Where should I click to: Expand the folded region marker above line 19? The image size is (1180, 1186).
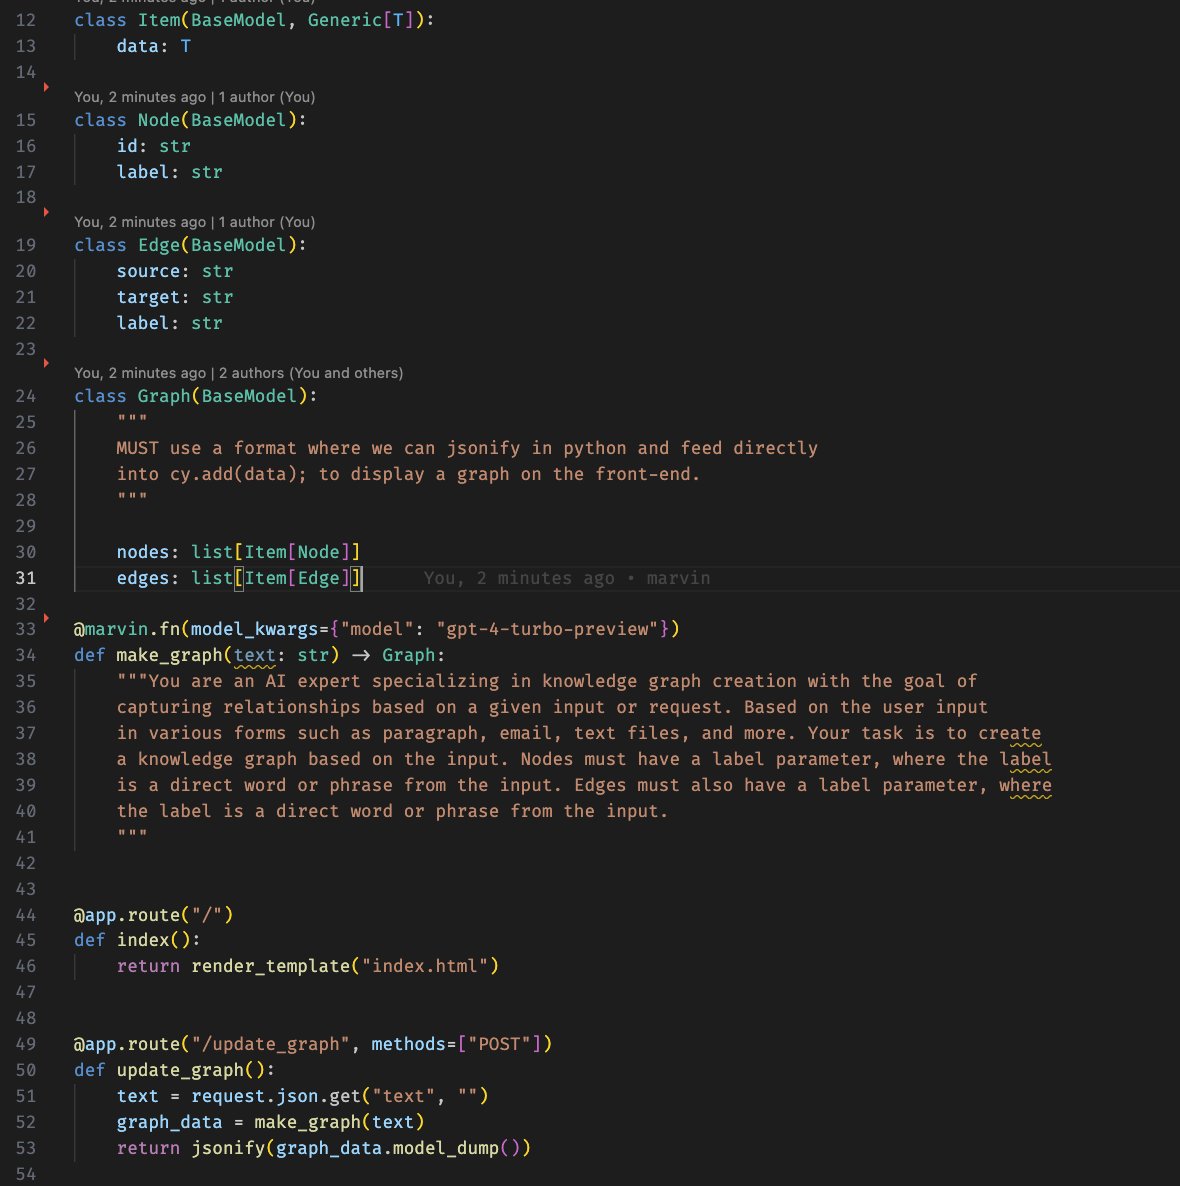[x=46, y=211]
